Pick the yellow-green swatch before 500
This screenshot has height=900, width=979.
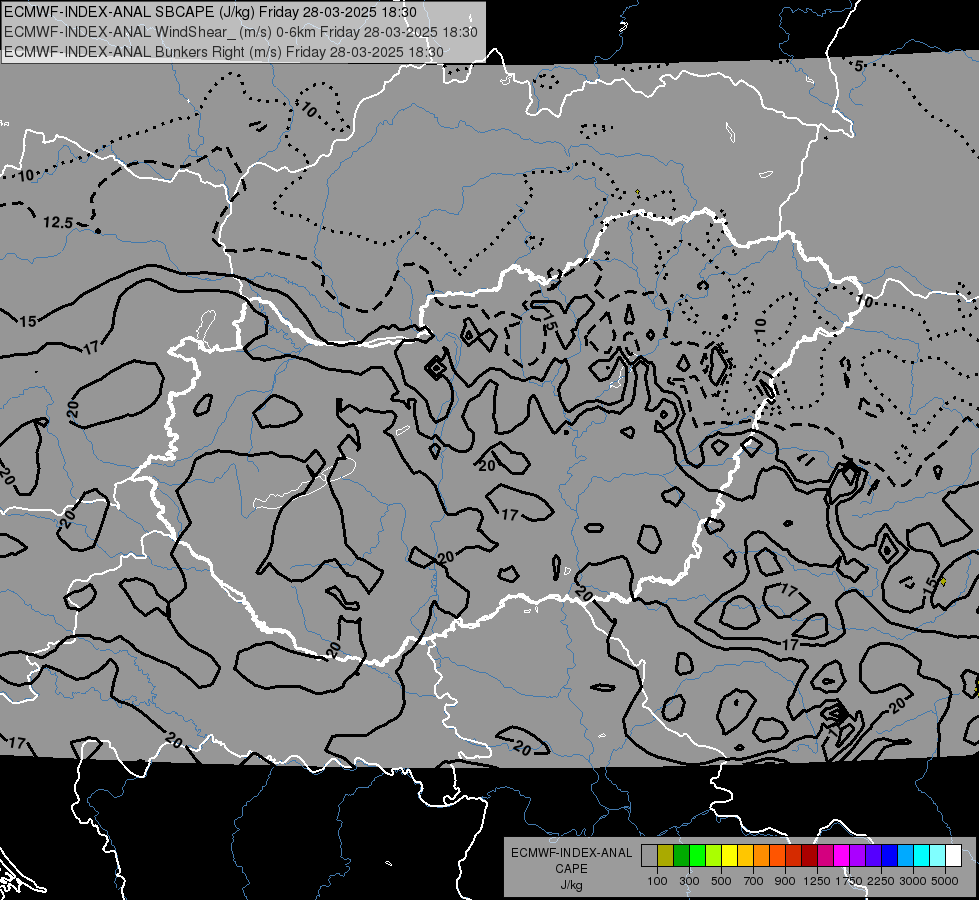click(x=714, y=856)
